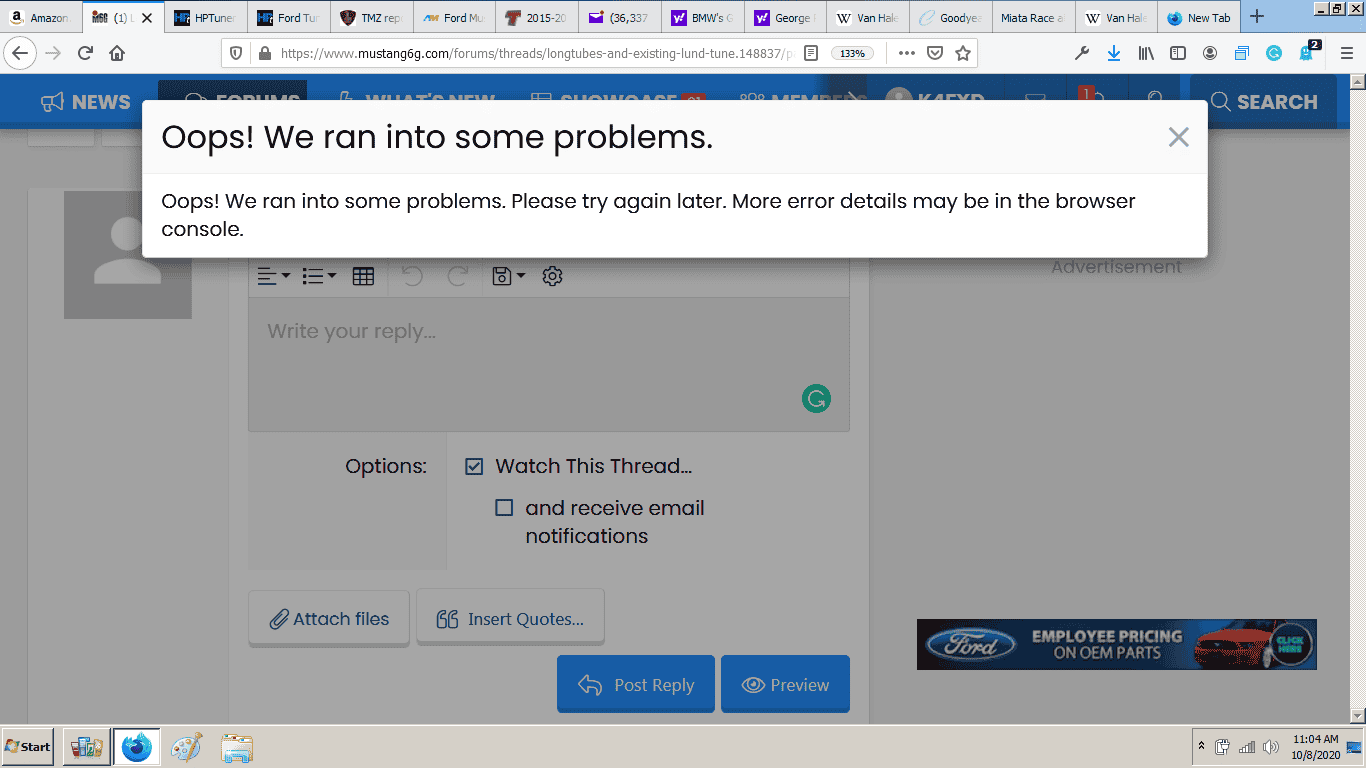Insert a table in the reply editor
1366x768 pixels.
(x=363, y=276)
